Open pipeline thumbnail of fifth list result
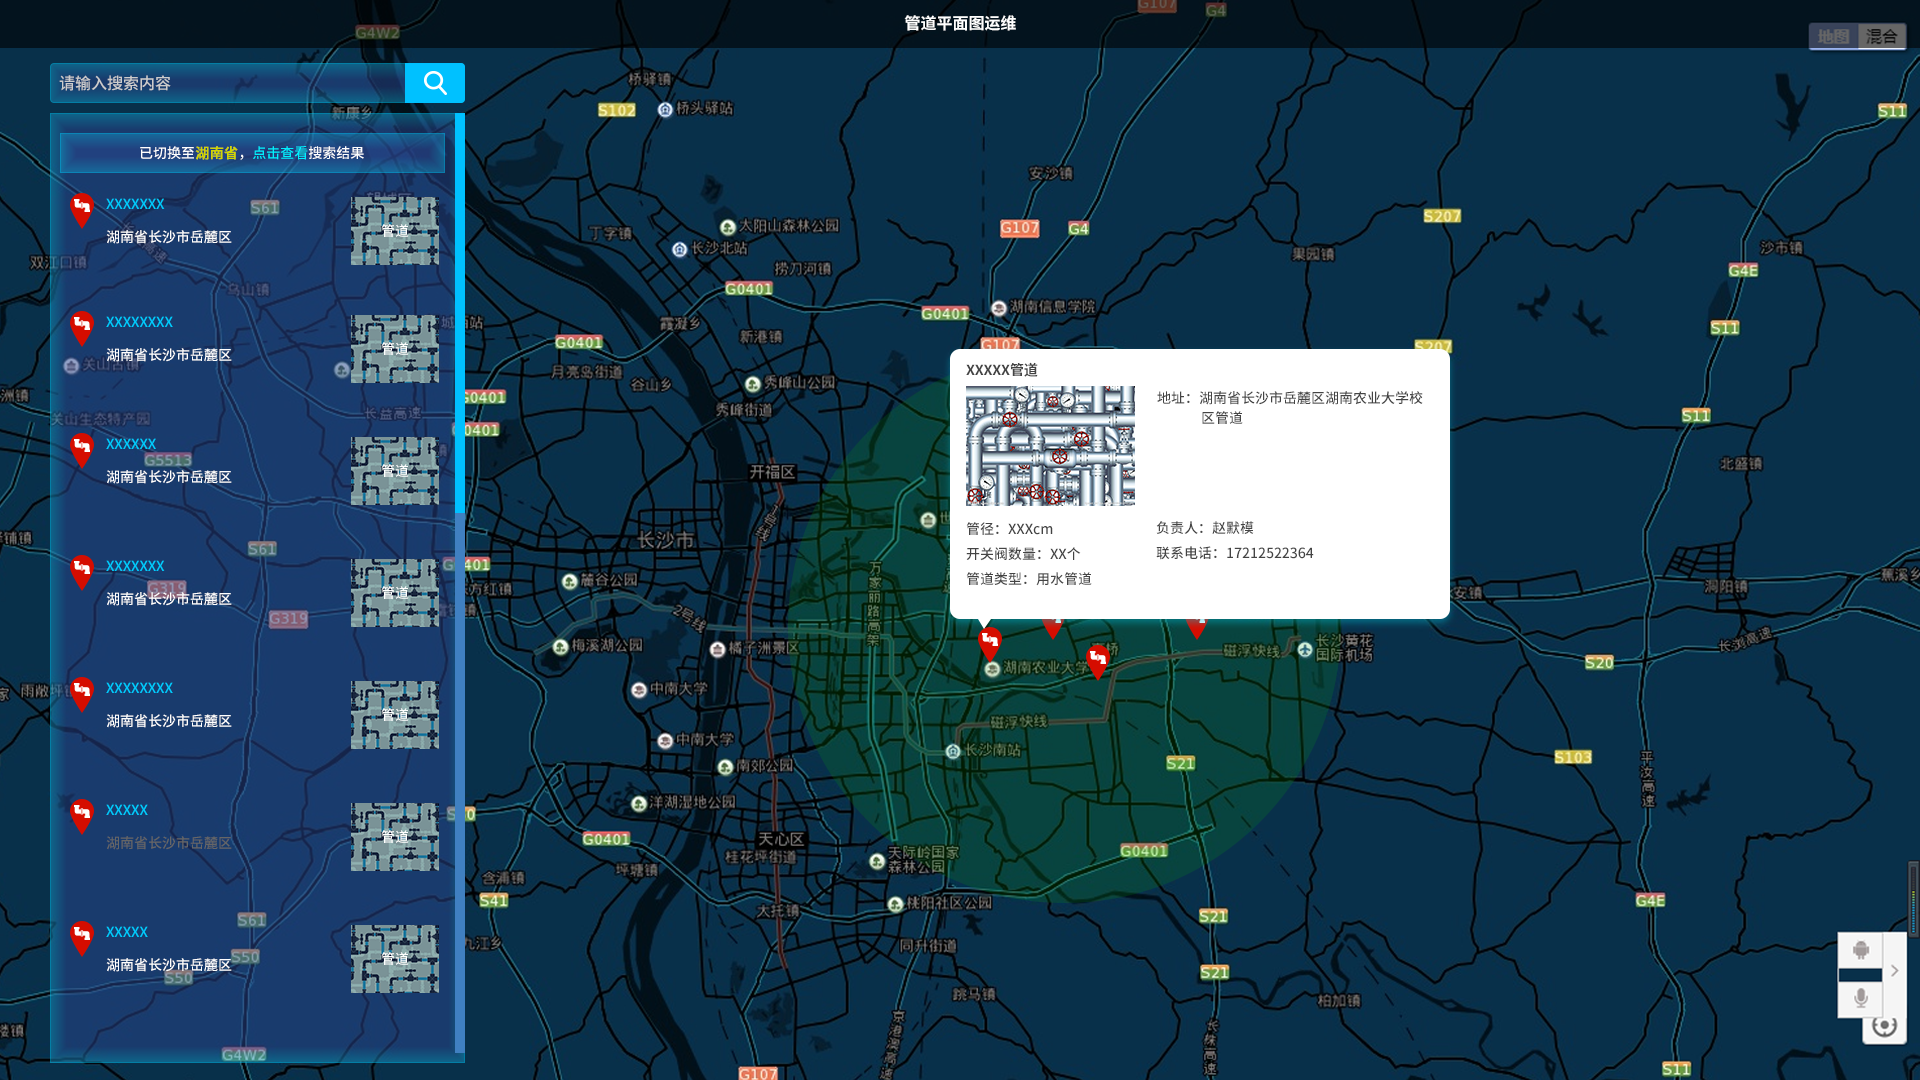The image size is (1920, 1080). coord(395,715)
